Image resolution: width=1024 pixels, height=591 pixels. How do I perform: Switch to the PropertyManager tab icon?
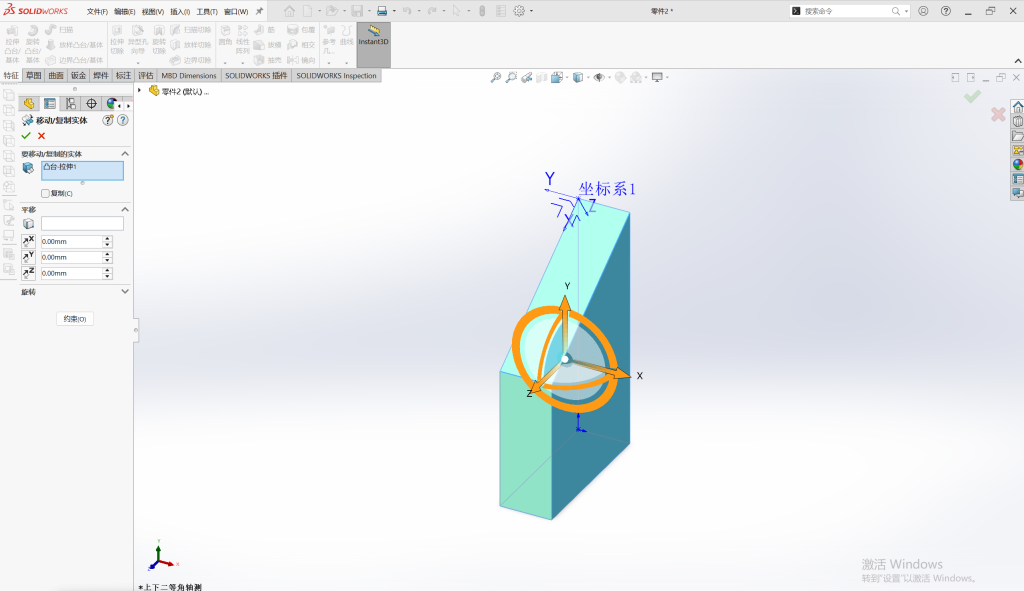pos(50,104)
